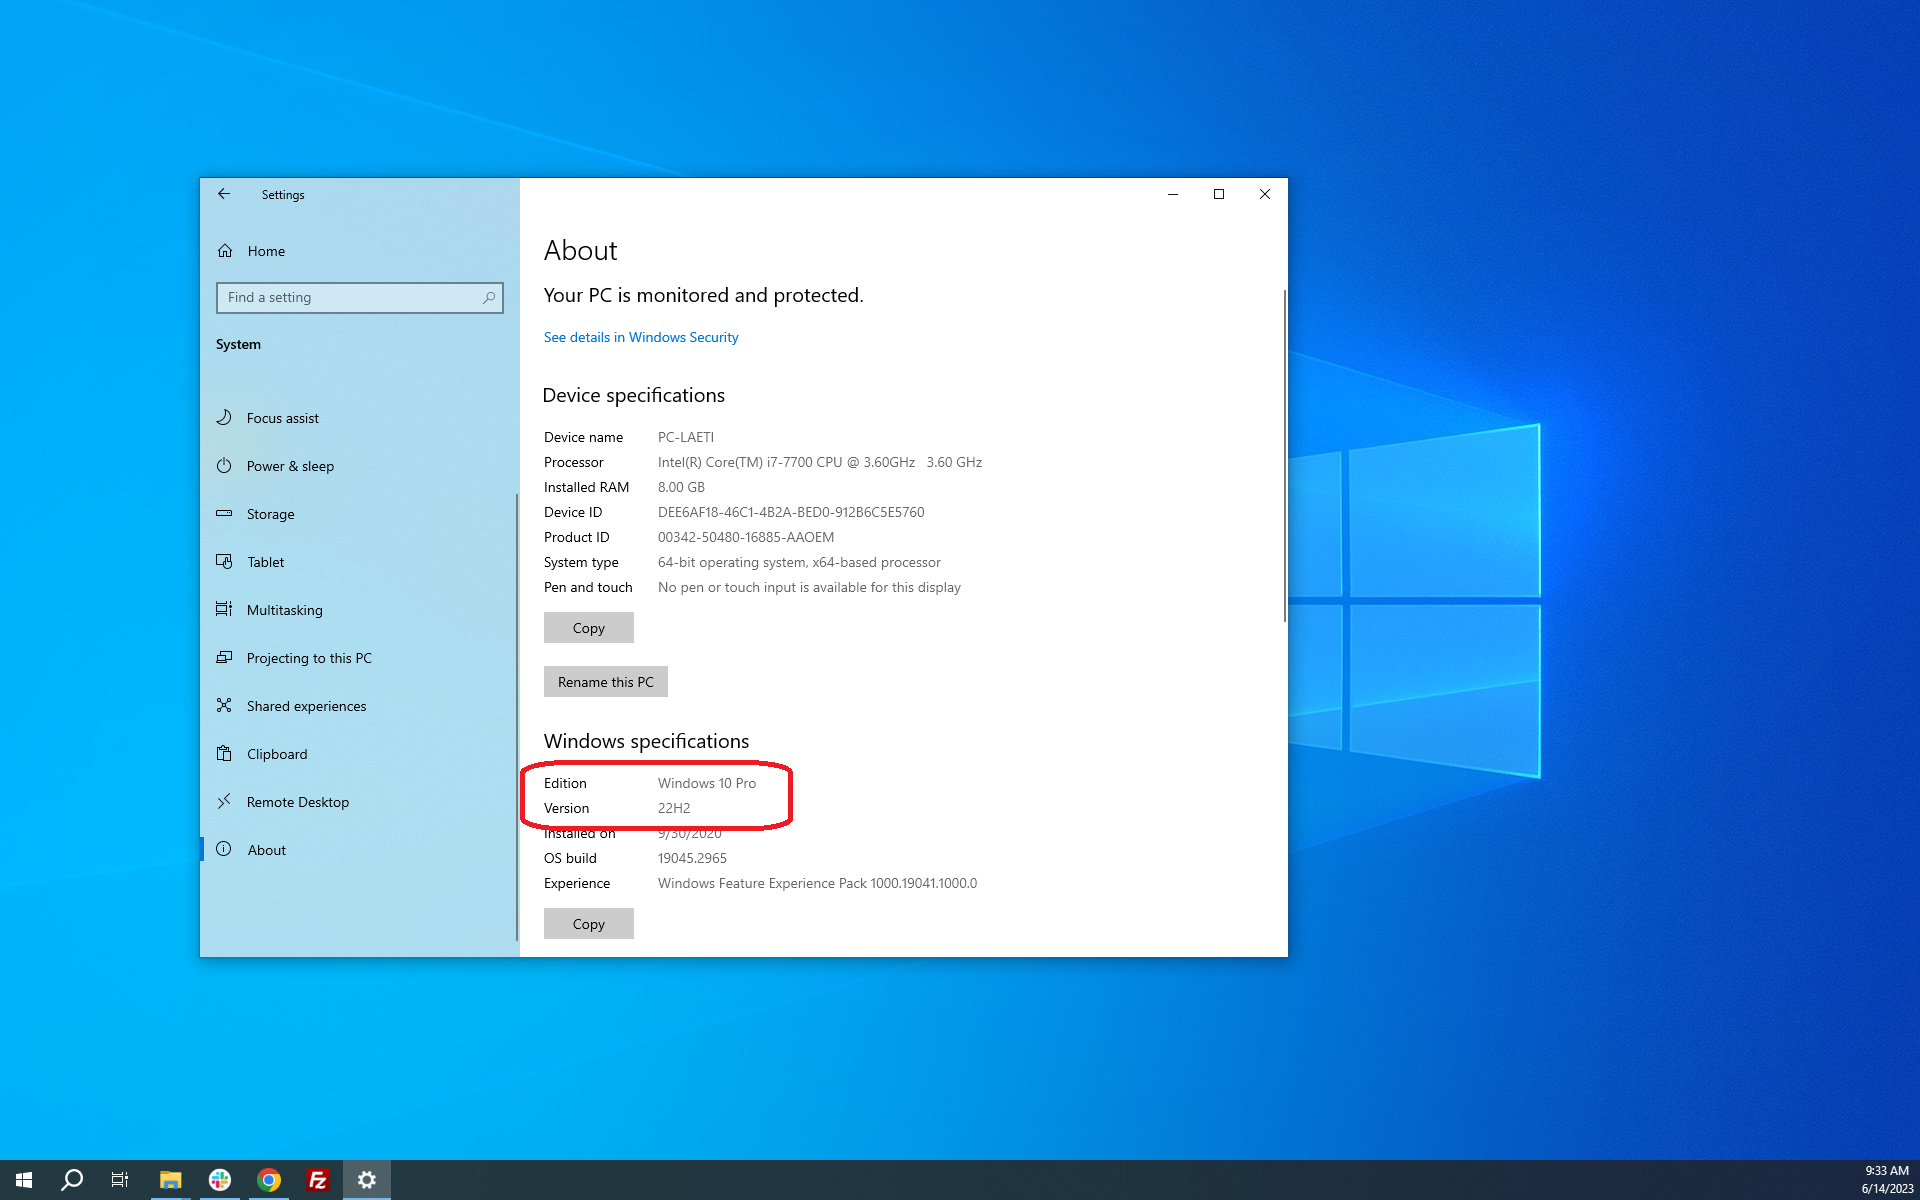Click the Find a setting search box

coord(352,297)
